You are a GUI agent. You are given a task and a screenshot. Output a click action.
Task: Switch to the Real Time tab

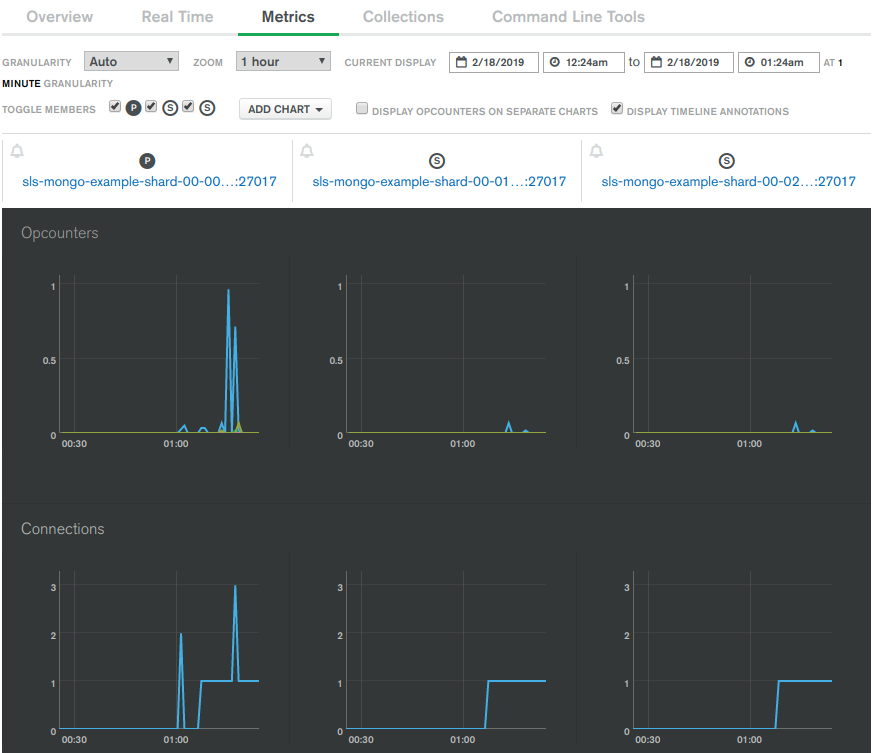pos(177,17)
